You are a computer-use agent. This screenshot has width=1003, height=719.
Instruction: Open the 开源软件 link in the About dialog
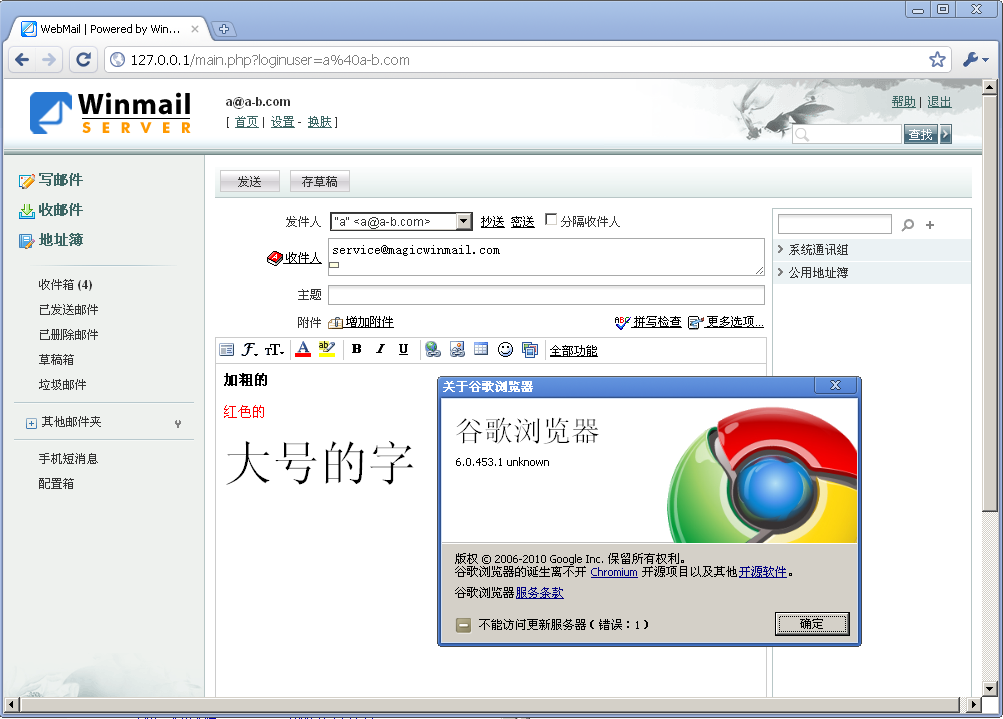coord(762,572)
